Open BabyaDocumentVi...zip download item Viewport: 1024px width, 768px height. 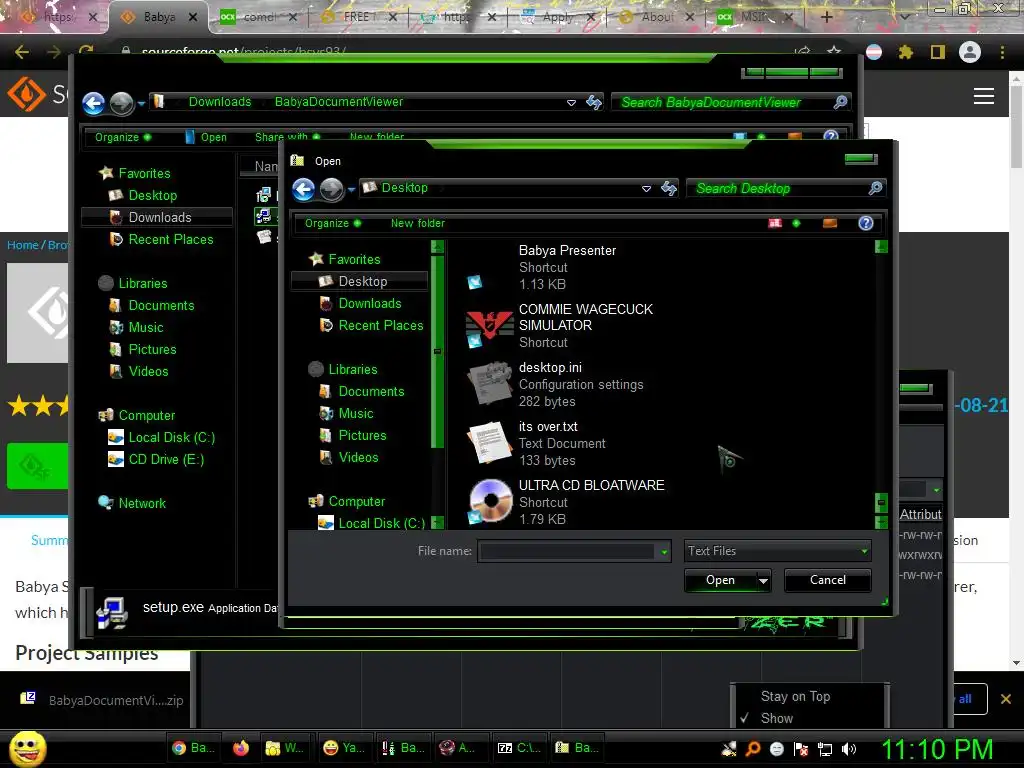102,700
